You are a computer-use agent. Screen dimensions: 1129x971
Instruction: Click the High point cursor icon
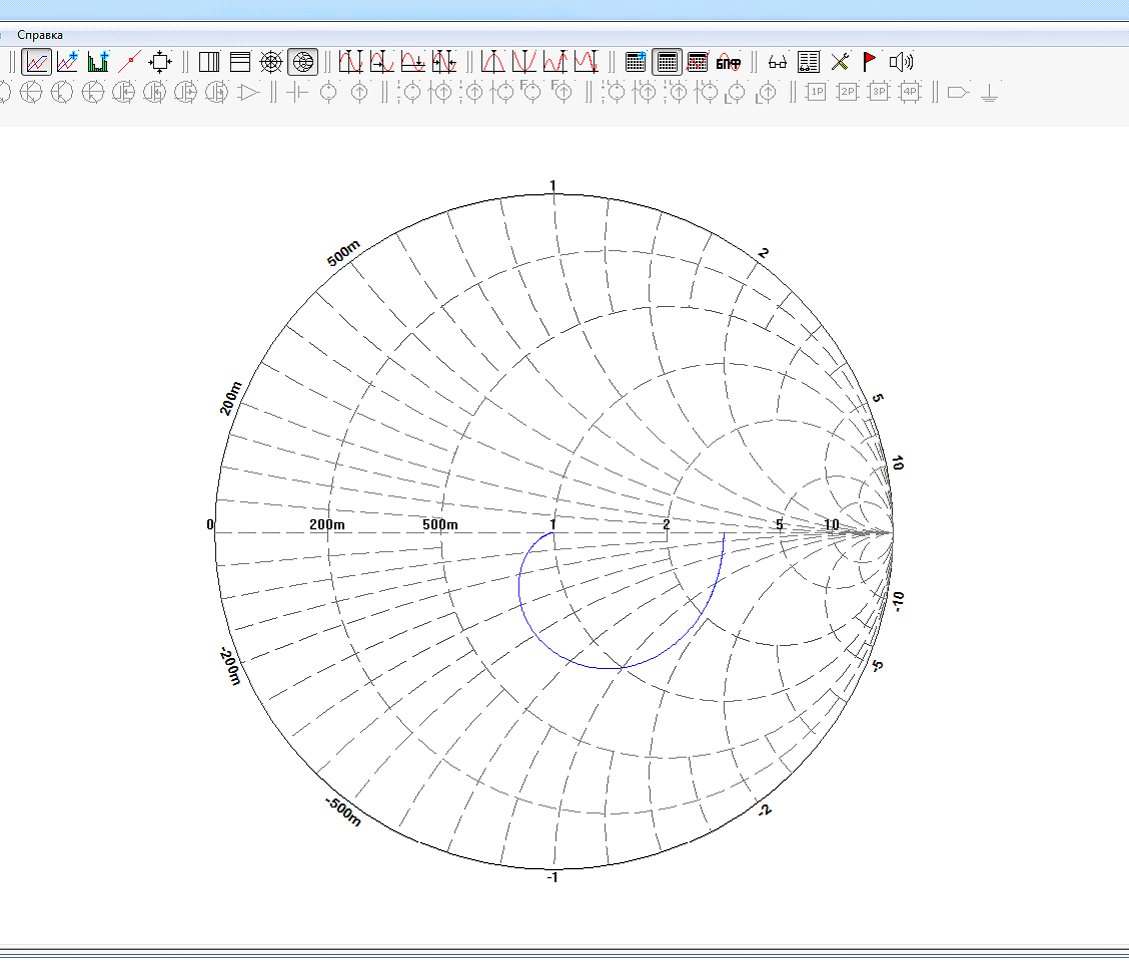click(555, 62)
